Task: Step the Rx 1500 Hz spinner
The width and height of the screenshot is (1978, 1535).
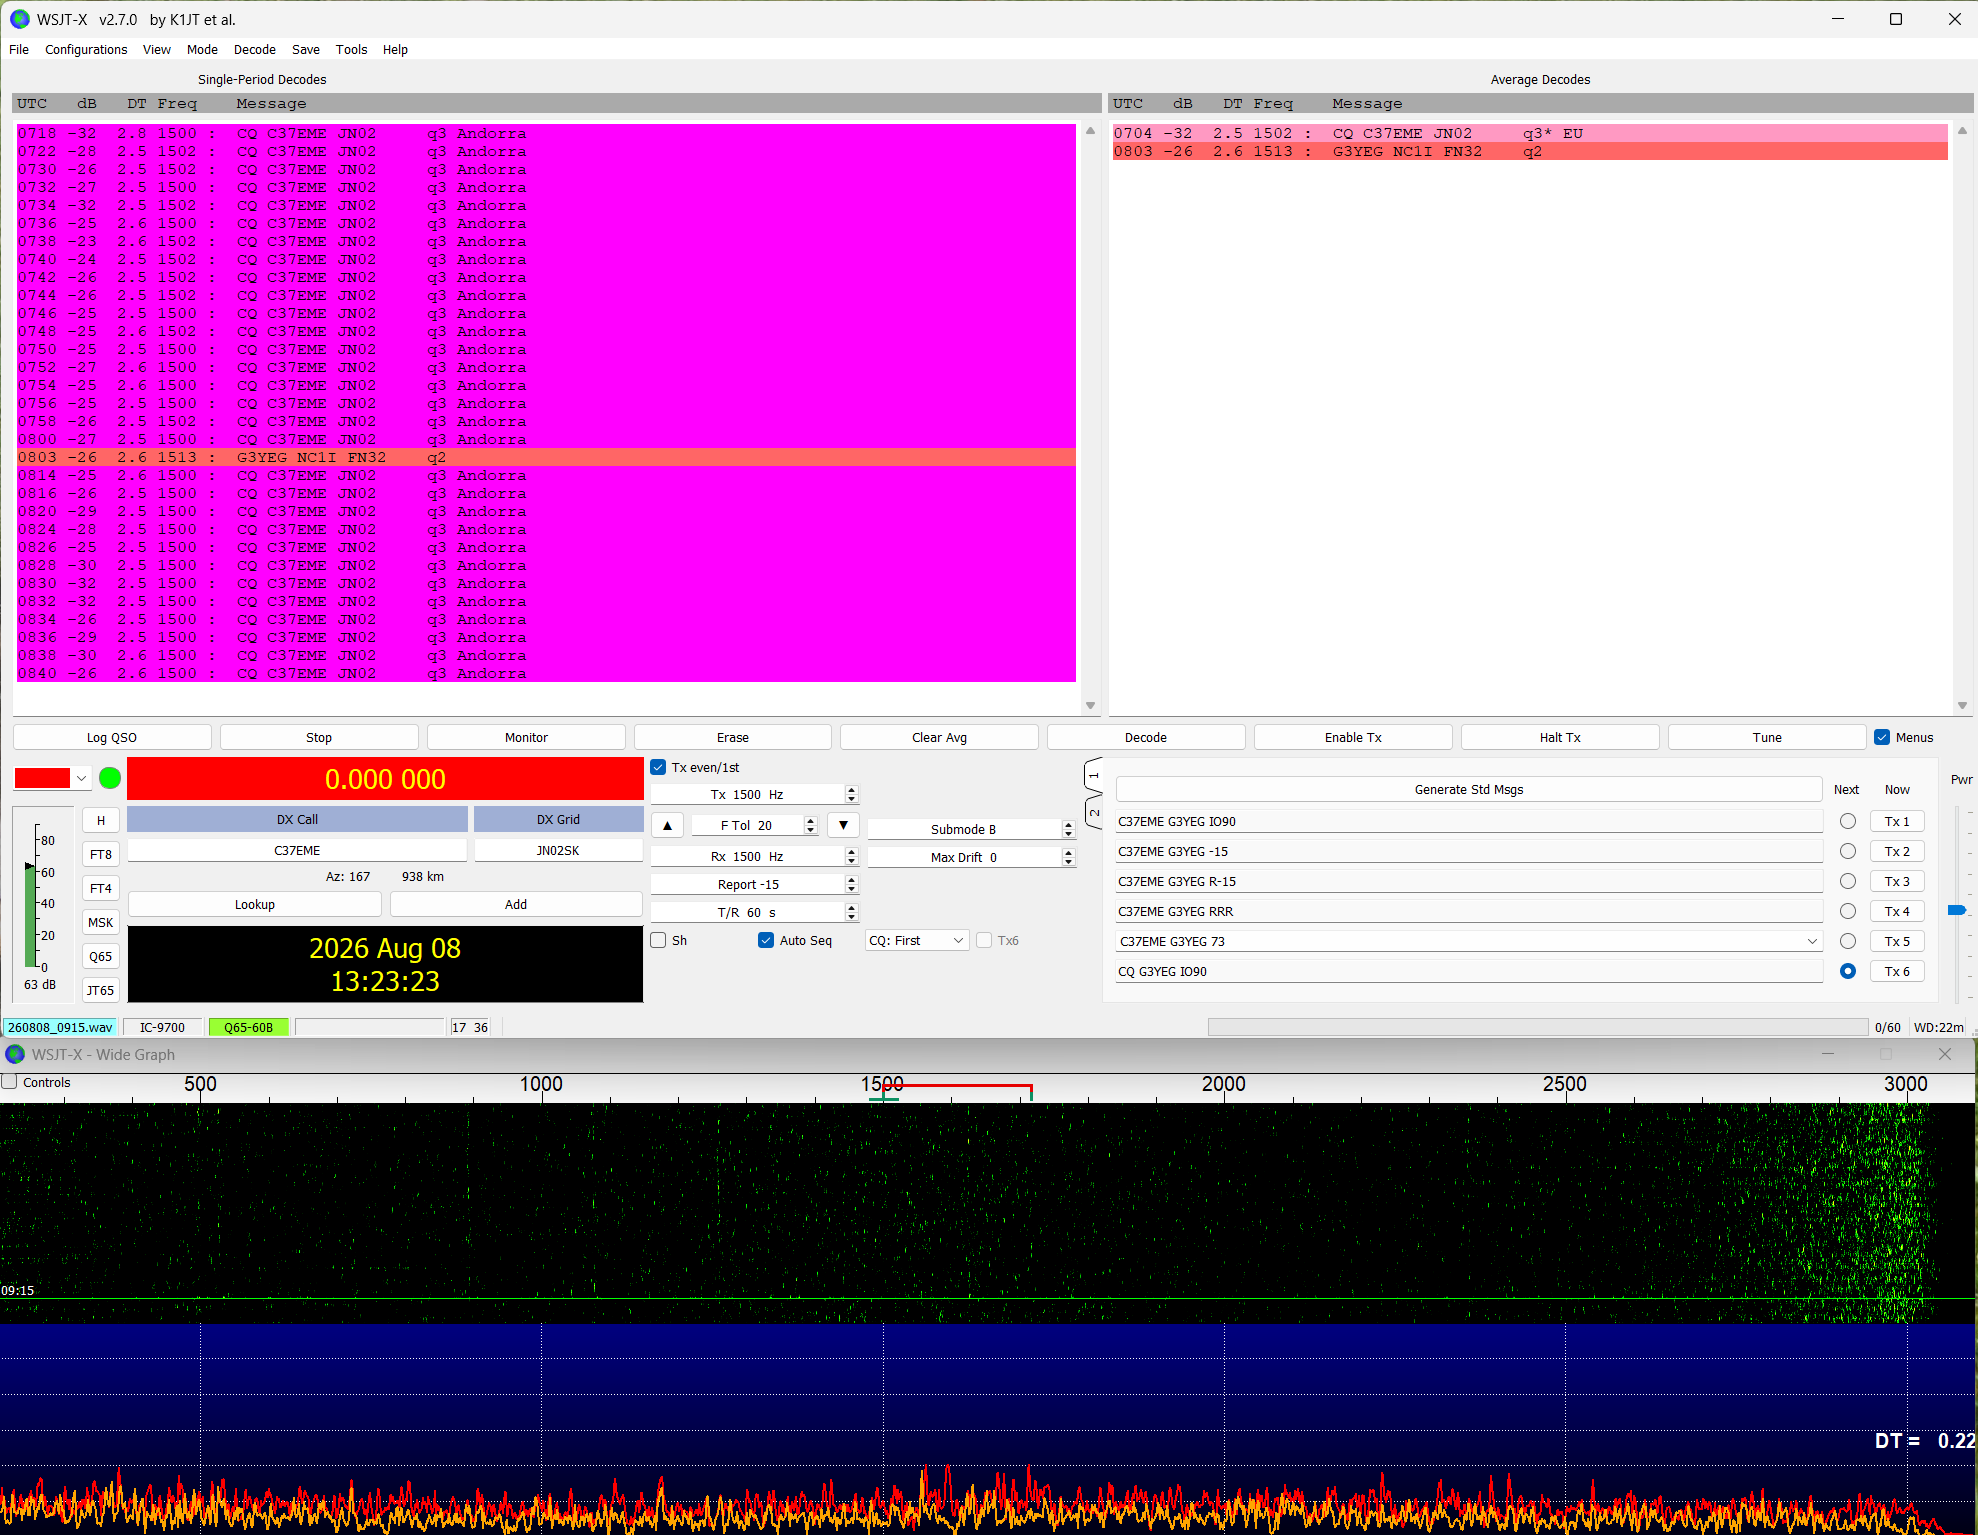Action: point(852,857)
